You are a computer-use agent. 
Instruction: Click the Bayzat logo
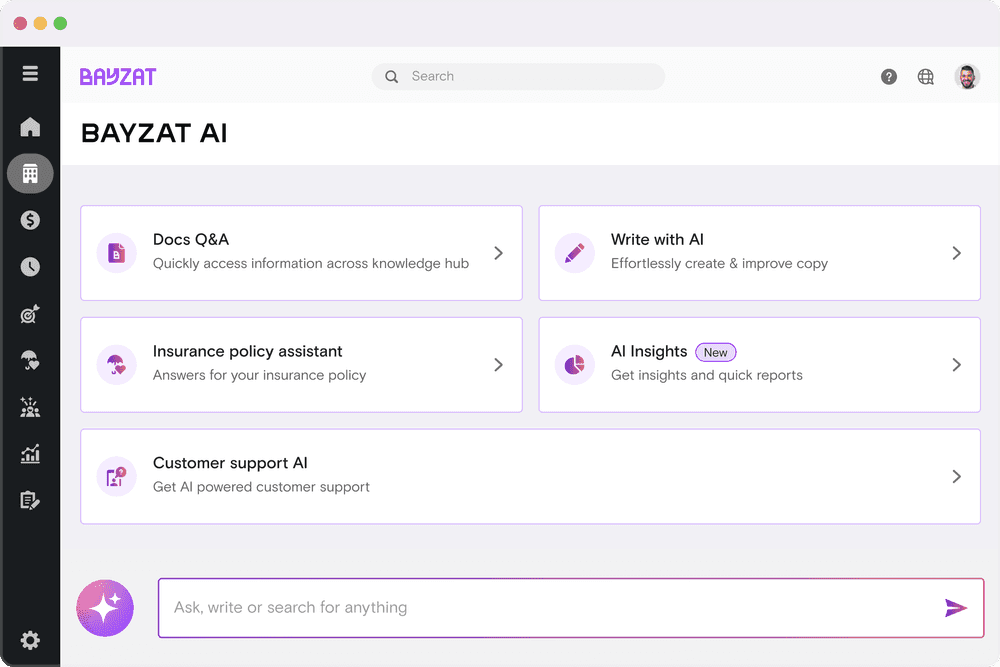tap(118, 77)
